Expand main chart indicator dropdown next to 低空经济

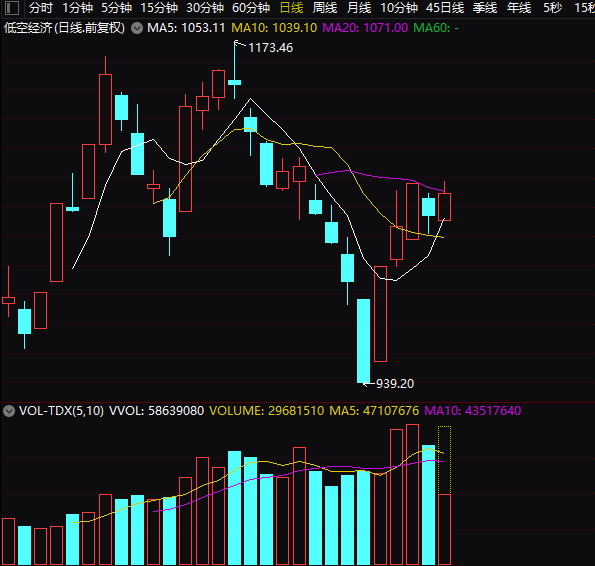137,28
